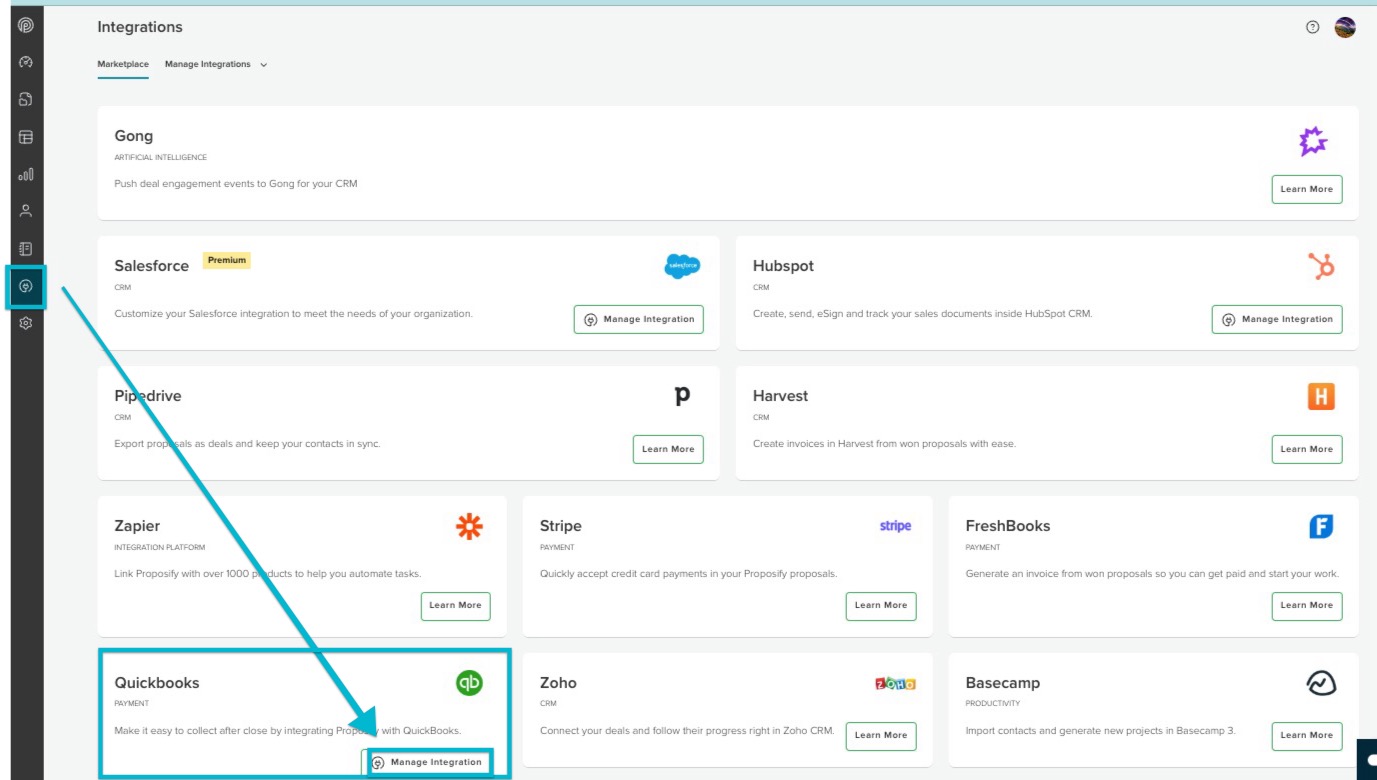Click Manage Integration for Salesforce
Screen dimensions: 1377x780
click(638, 319)
